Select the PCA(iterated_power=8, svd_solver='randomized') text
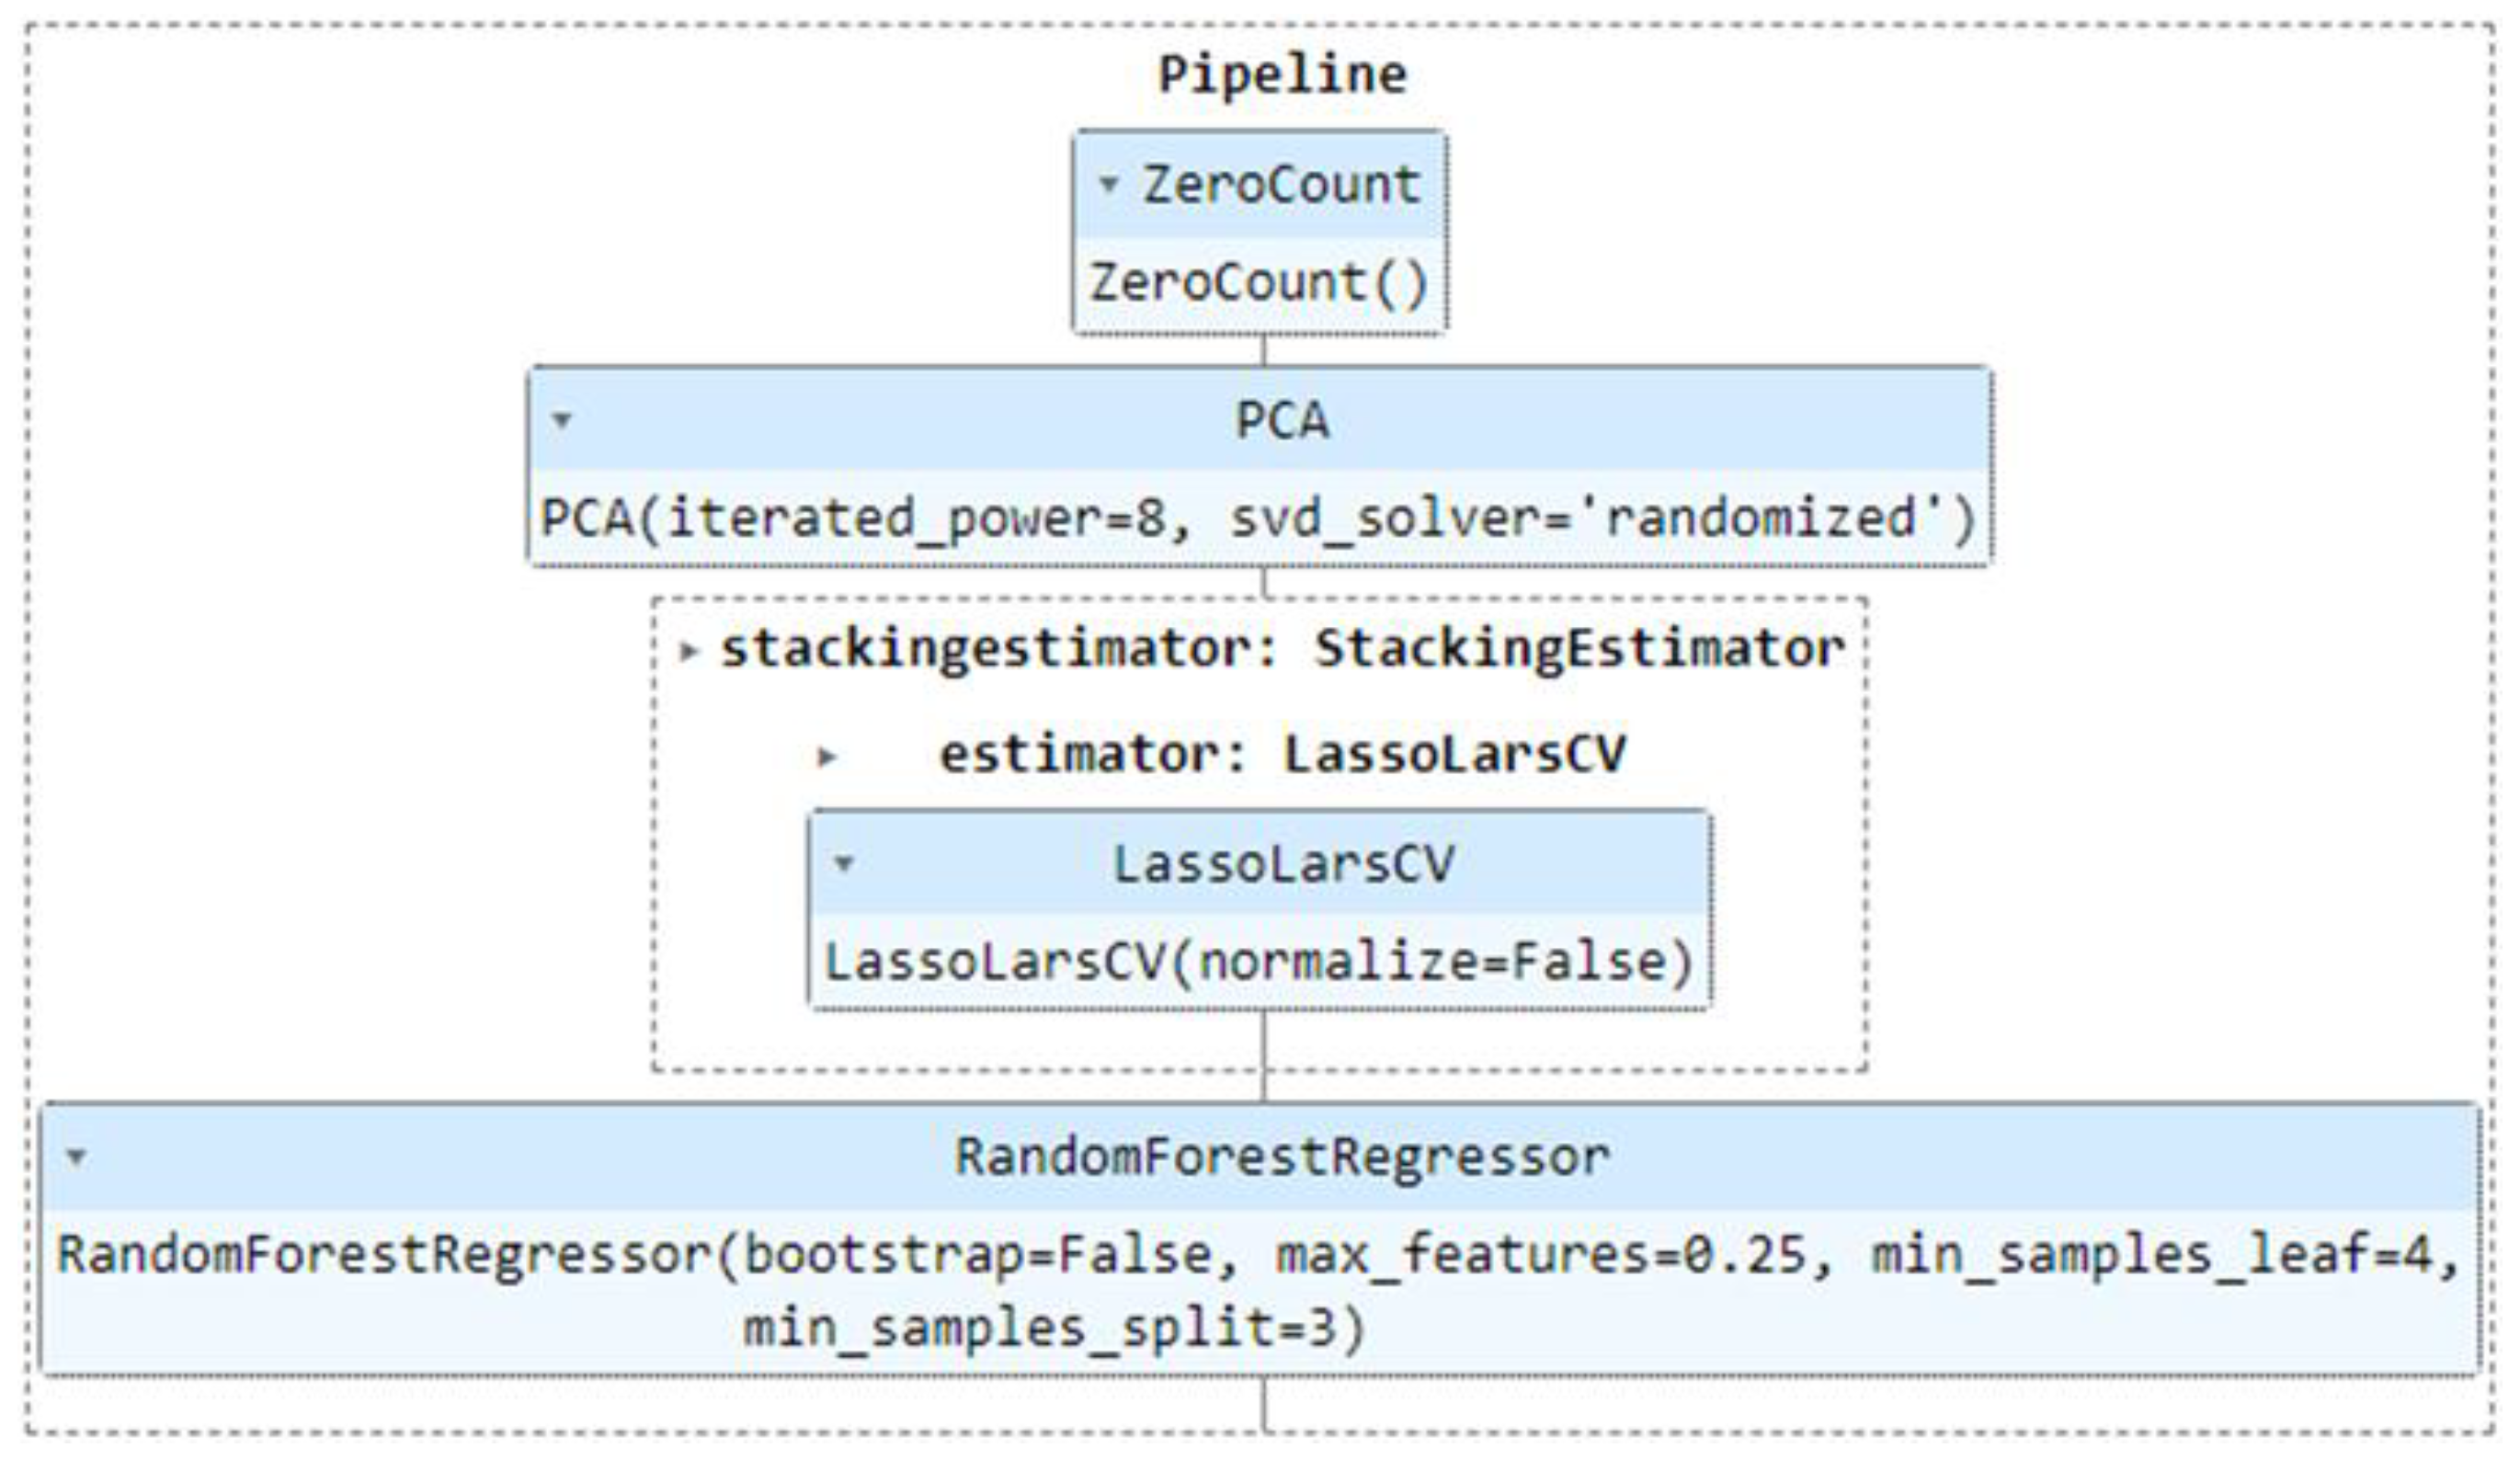 pos(1259,518)
